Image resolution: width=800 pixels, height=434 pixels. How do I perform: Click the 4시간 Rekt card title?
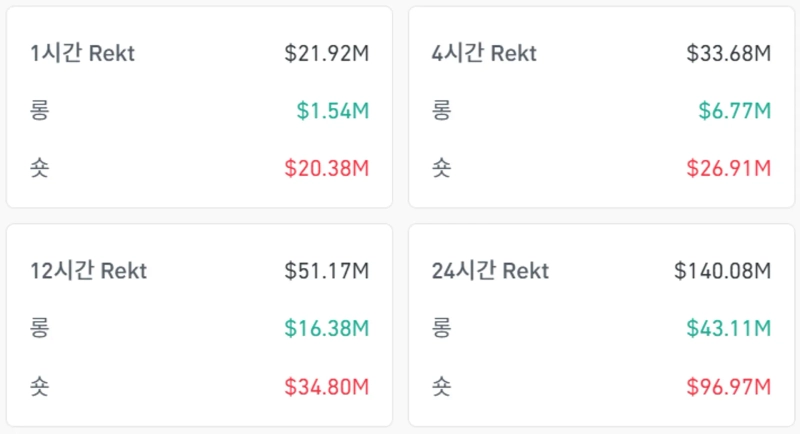(485, 53)
